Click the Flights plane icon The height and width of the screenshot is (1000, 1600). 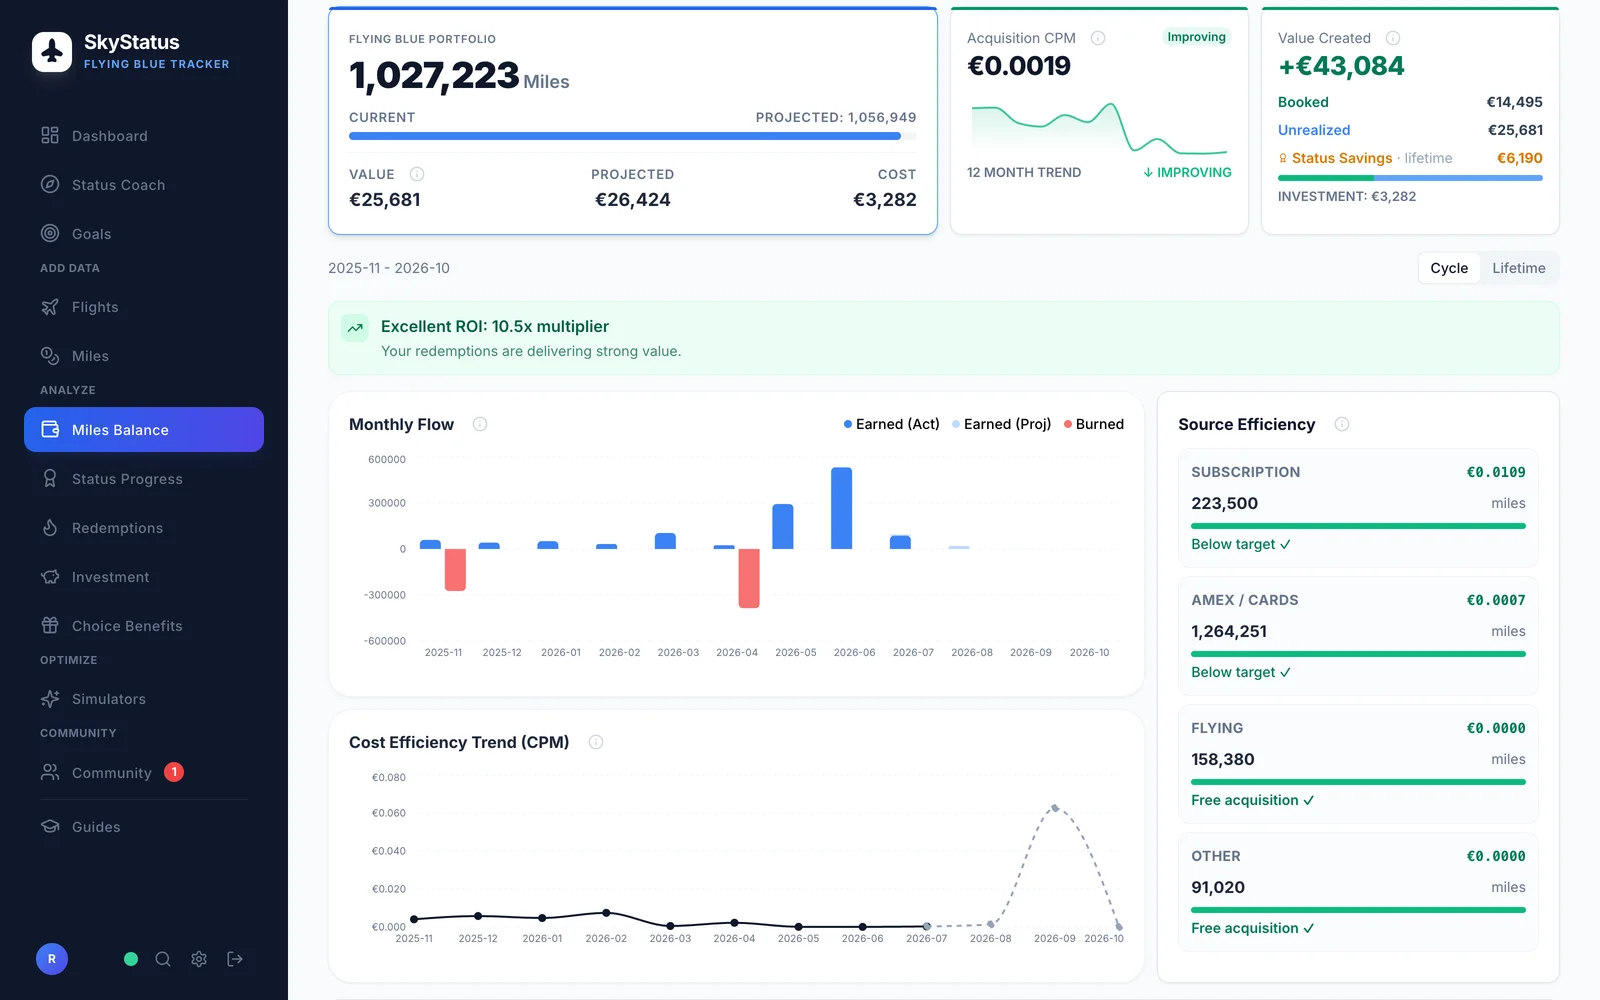(x=50, y=307)
